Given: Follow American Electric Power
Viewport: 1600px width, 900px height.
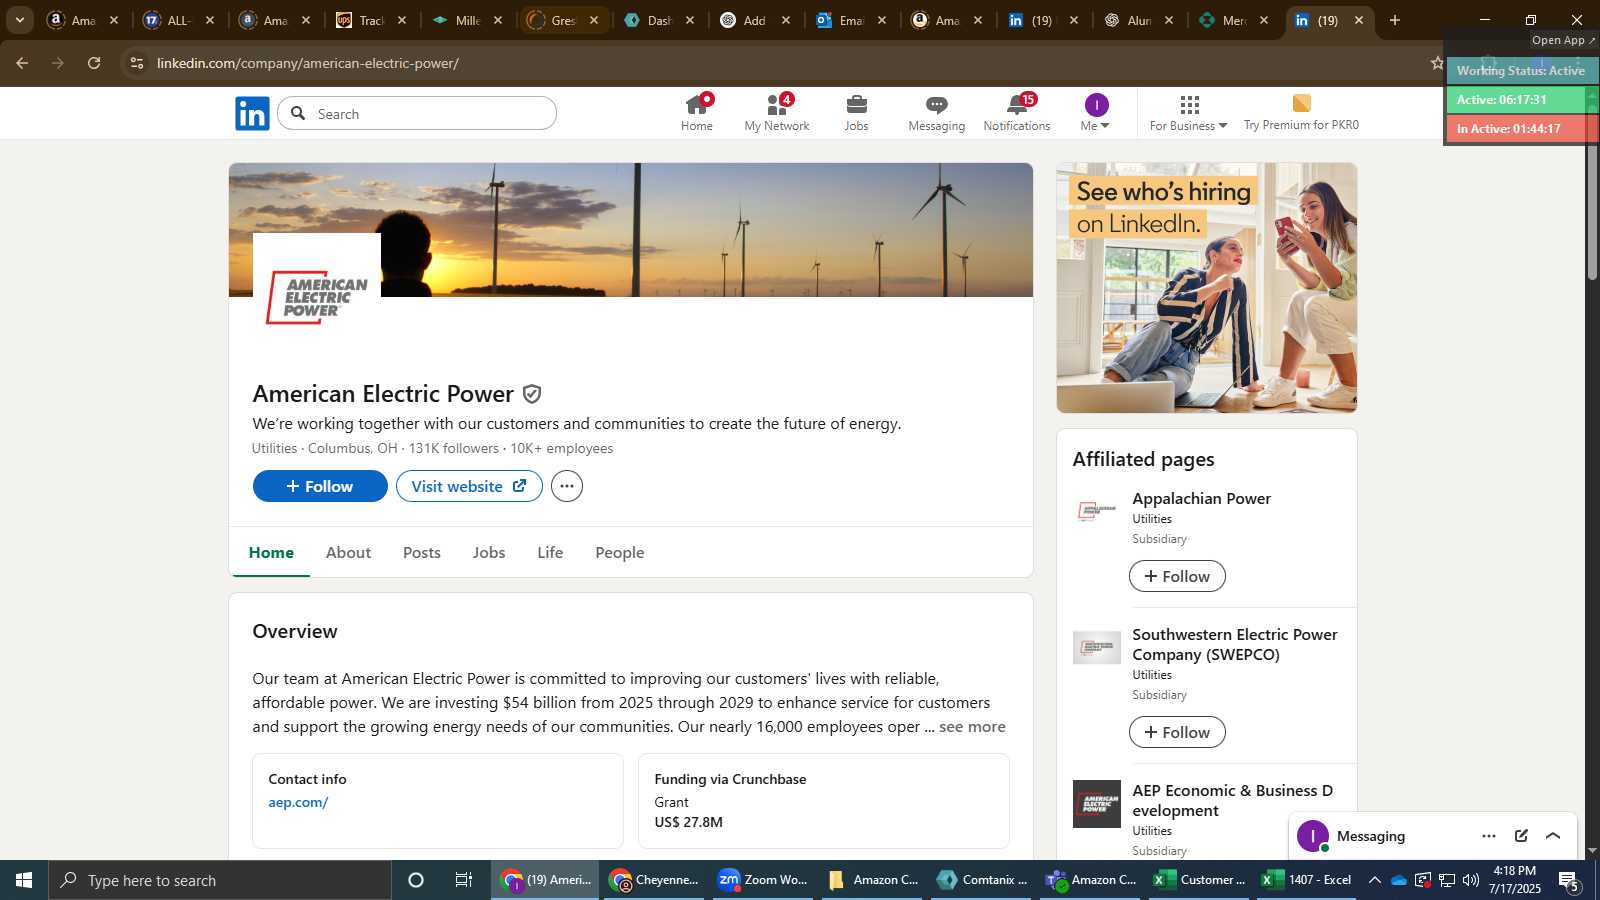Looking at the screenshot, I should (x=320, y=486).
